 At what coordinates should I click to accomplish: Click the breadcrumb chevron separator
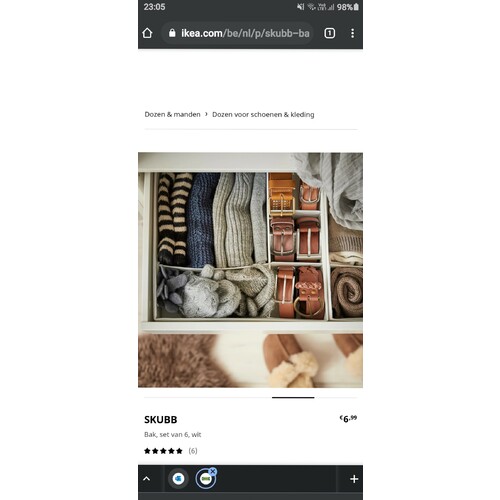tap(206, 114)
